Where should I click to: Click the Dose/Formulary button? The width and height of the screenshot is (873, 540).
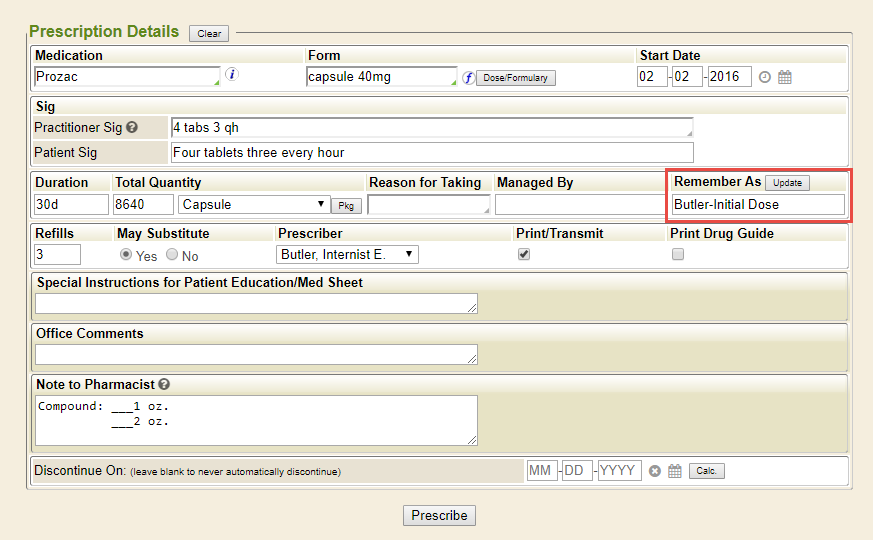coord(515,78)
